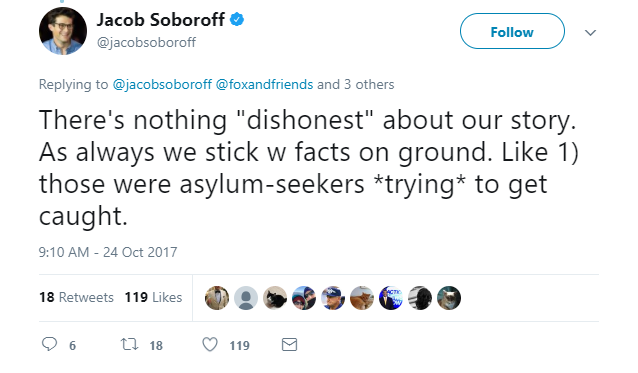This screenshot has width=638, height=373.
Task: Click the envelope direct message icon
Action: click(x=289, y=345)
